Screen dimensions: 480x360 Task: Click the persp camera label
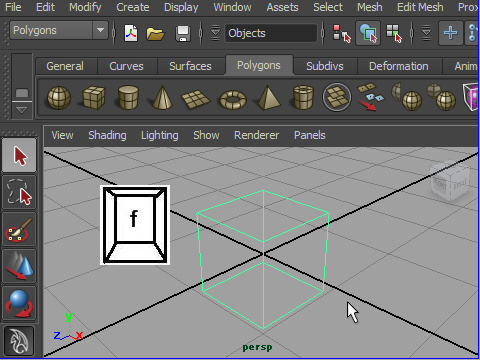click(x=257, y=347)
